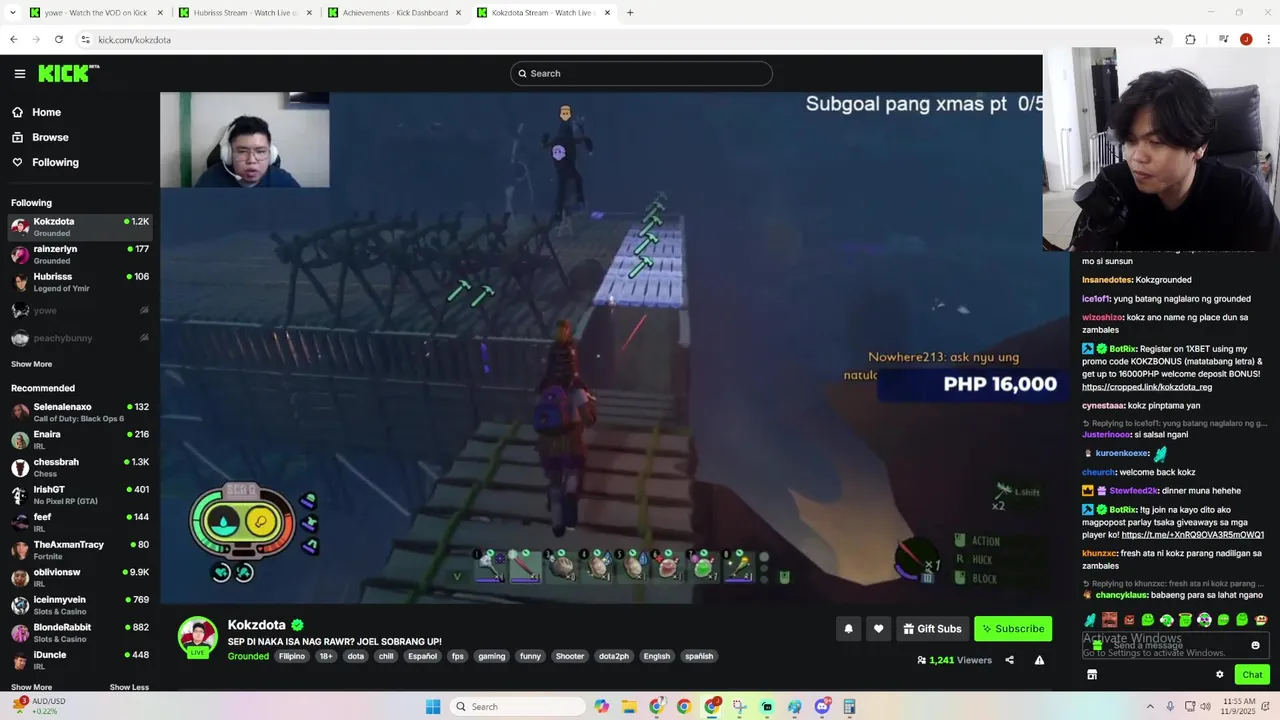The image size is (1280, 720).
Task: Click Kokzdota streamer avatar below video
Action: 197,637
